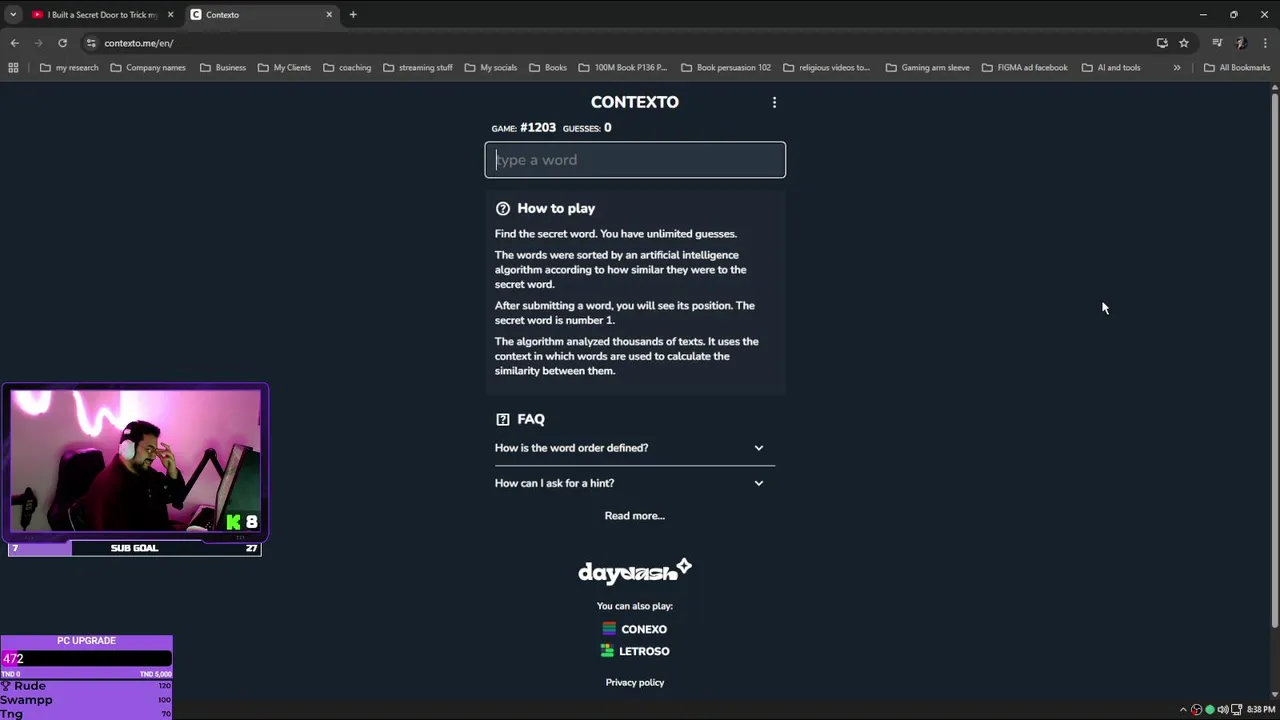Click the 'GUESSES: 0' counter
The height and width of the screenshot is (720, 1280).
[x=587, y=128]
